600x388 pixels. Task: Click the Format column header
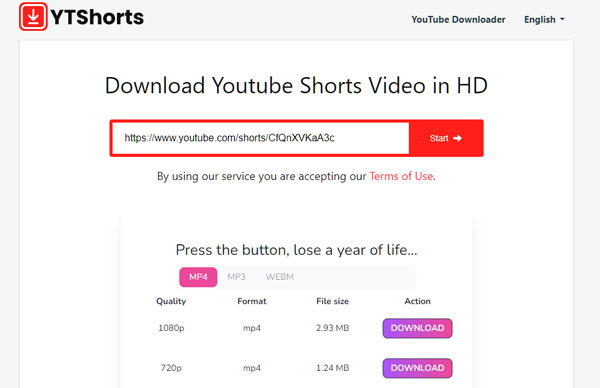click(252, 301)
